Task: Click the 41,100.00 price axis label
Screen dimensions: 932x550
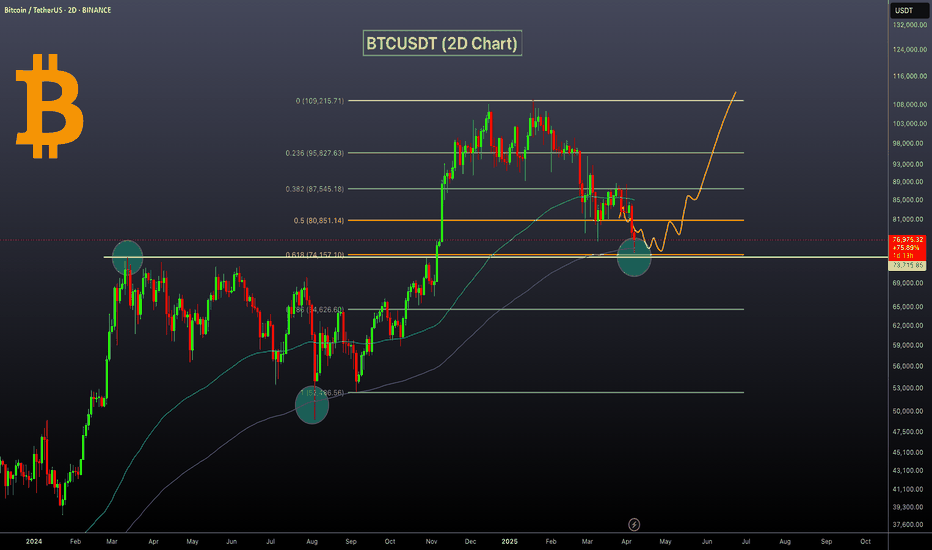Action: click(x=909, y=489)
